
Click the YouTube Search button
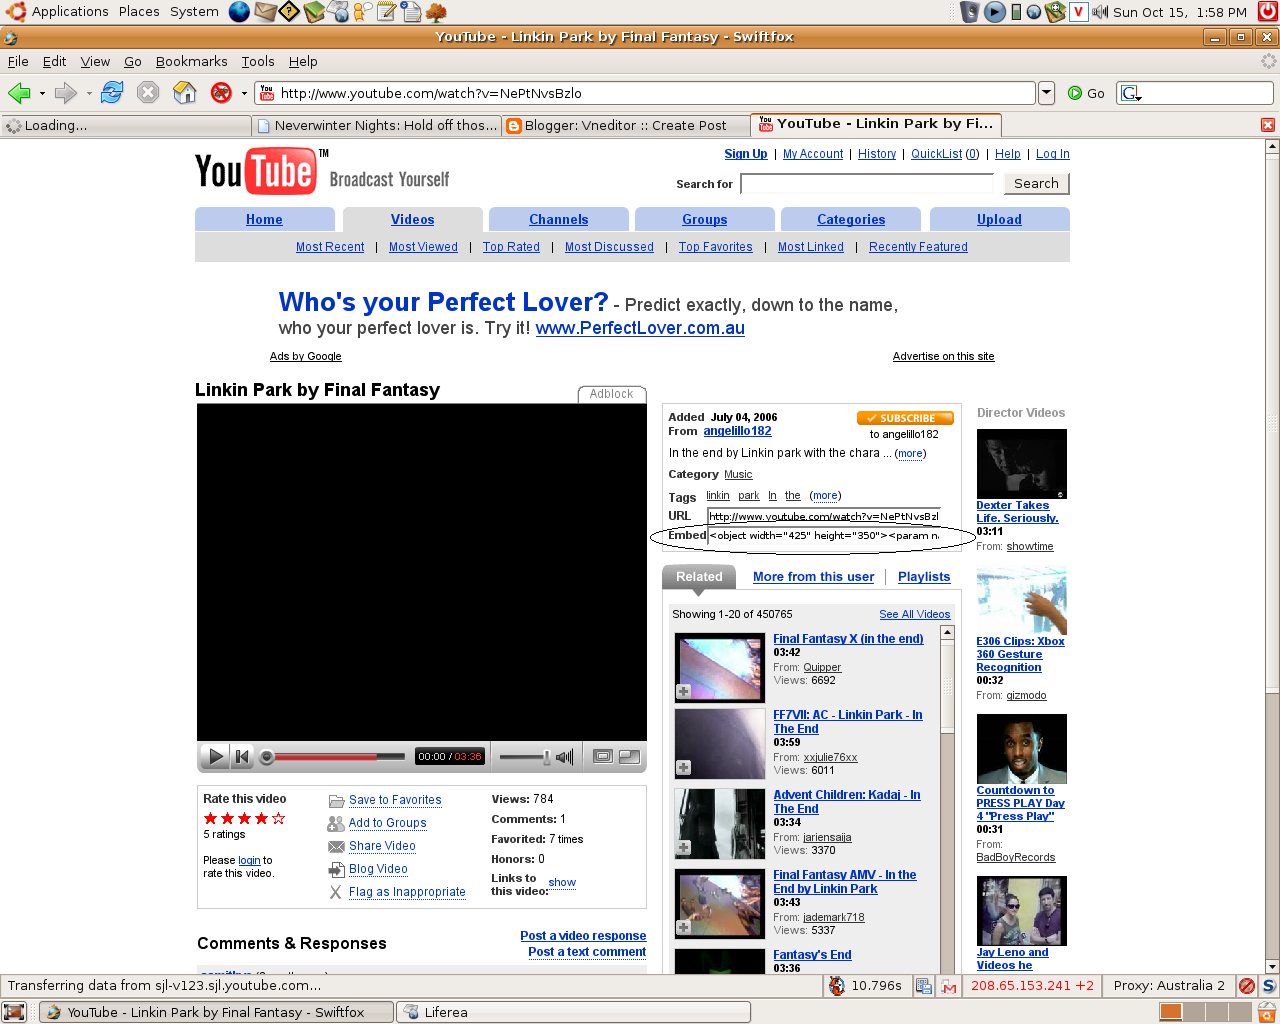click(1036, 184)
